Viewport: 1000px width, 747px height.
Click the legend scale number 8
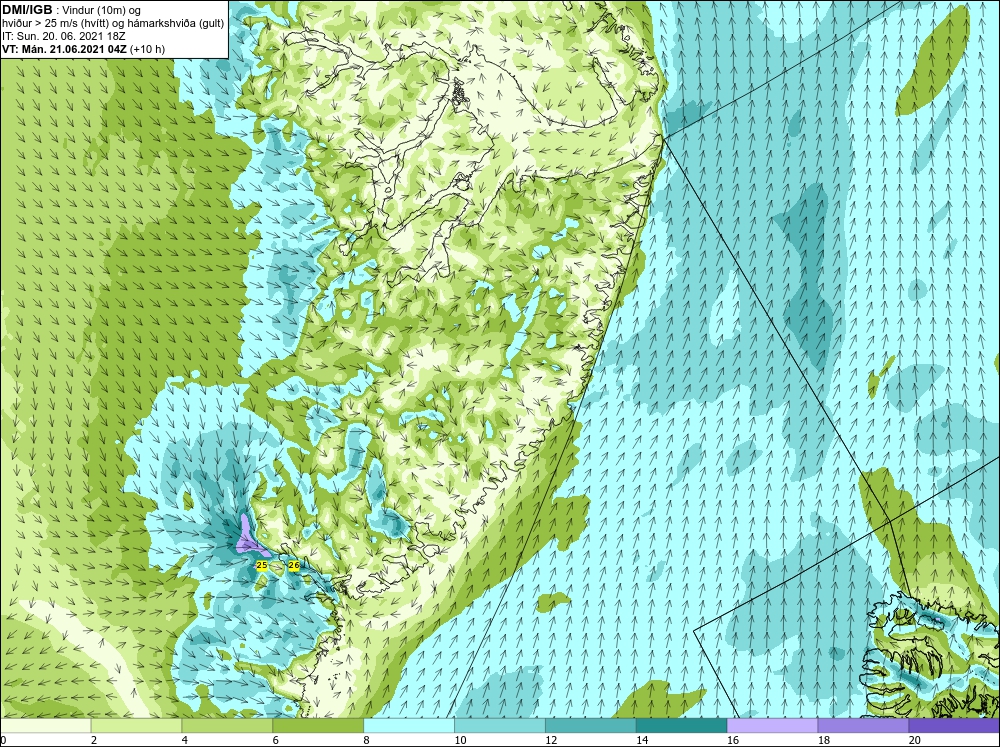[367, 740]
